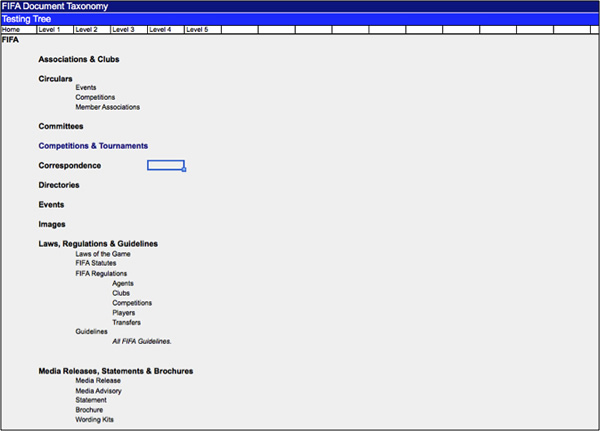This screenshot has width=600, height=431.
Task: Open Competitions & Tournaments link
Action: coord(93,146)
